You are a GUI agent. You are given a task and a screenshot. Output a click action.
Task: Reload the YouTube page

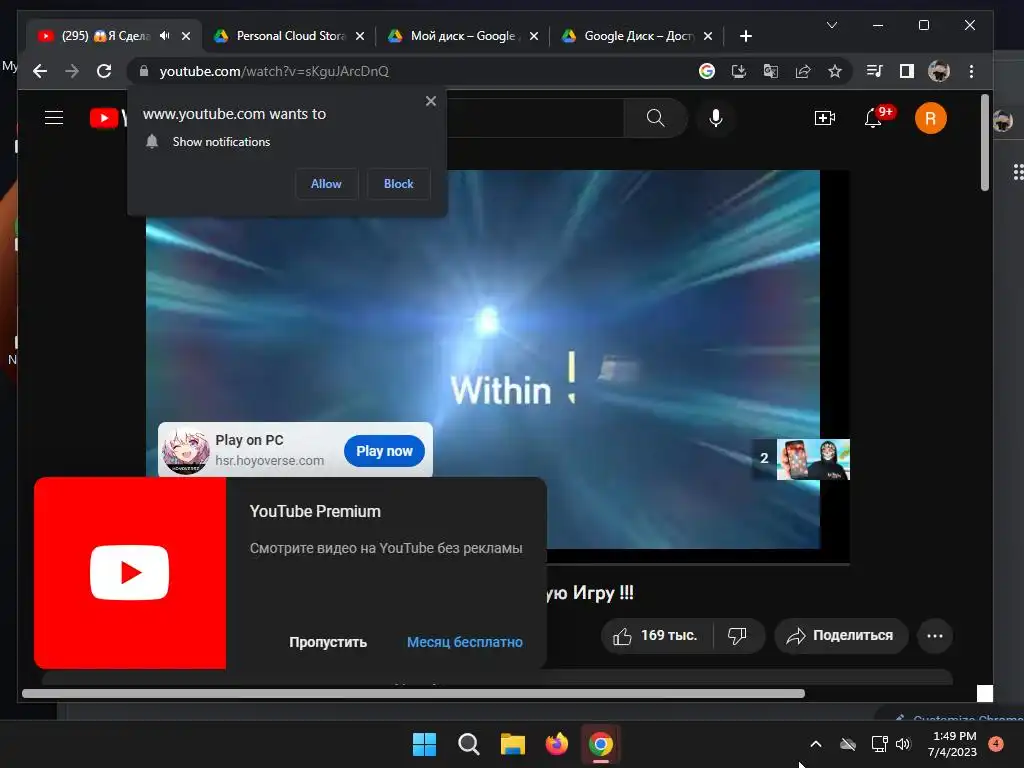[x=104, y=71]
